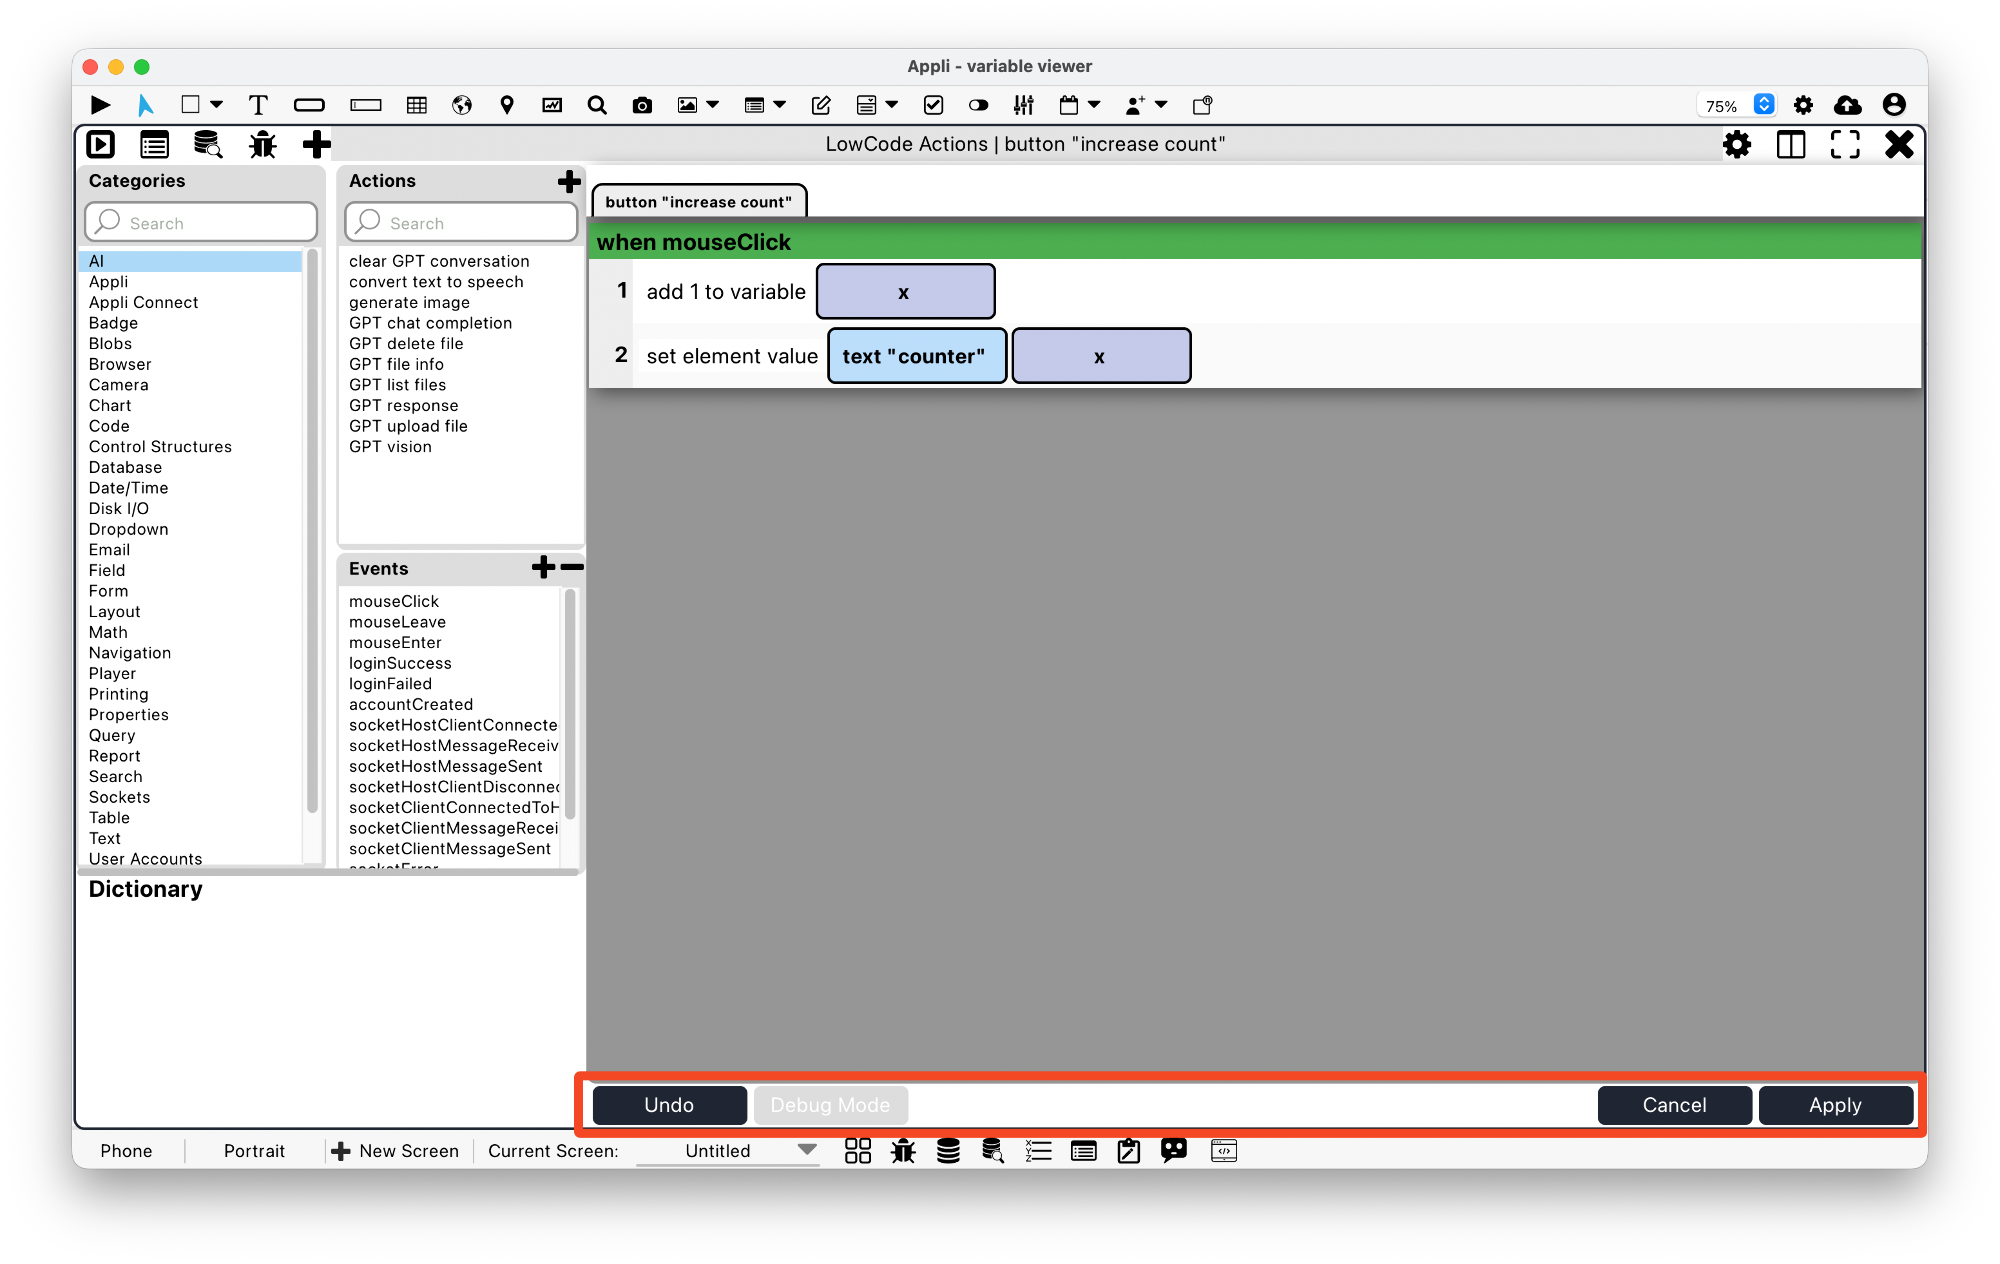Expand the calendar element dropdown
Image resolution: width=2000 pixels, height=1264 pixels.
point(1096,104)
